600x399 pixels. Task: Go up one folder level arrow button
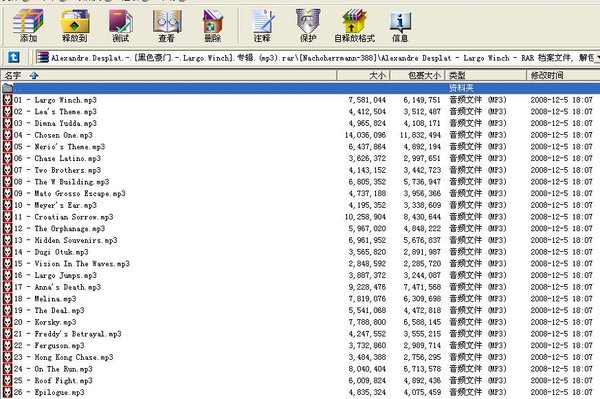point(13,57)
